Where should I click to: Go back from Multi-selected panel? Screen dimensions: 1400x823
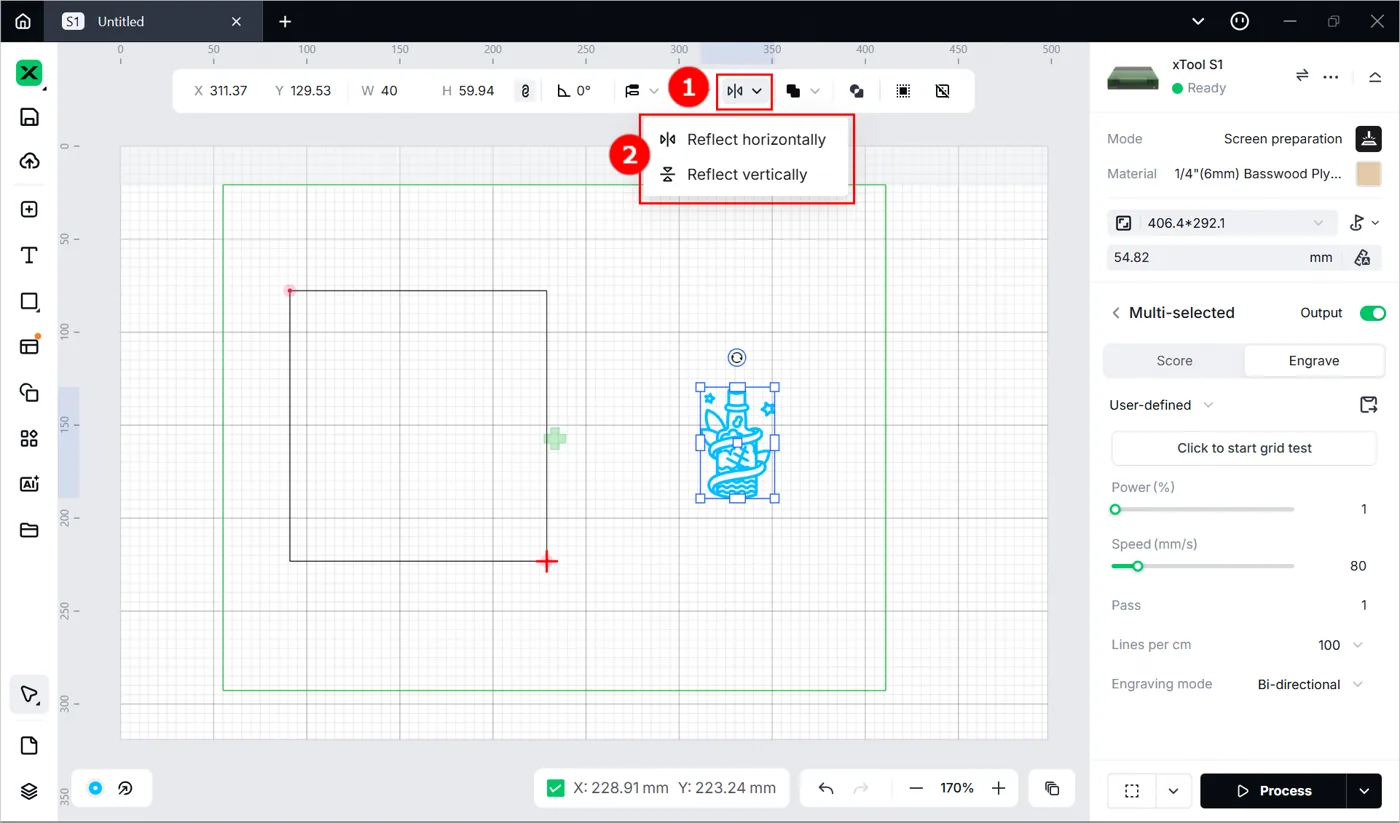point(1116,313)
